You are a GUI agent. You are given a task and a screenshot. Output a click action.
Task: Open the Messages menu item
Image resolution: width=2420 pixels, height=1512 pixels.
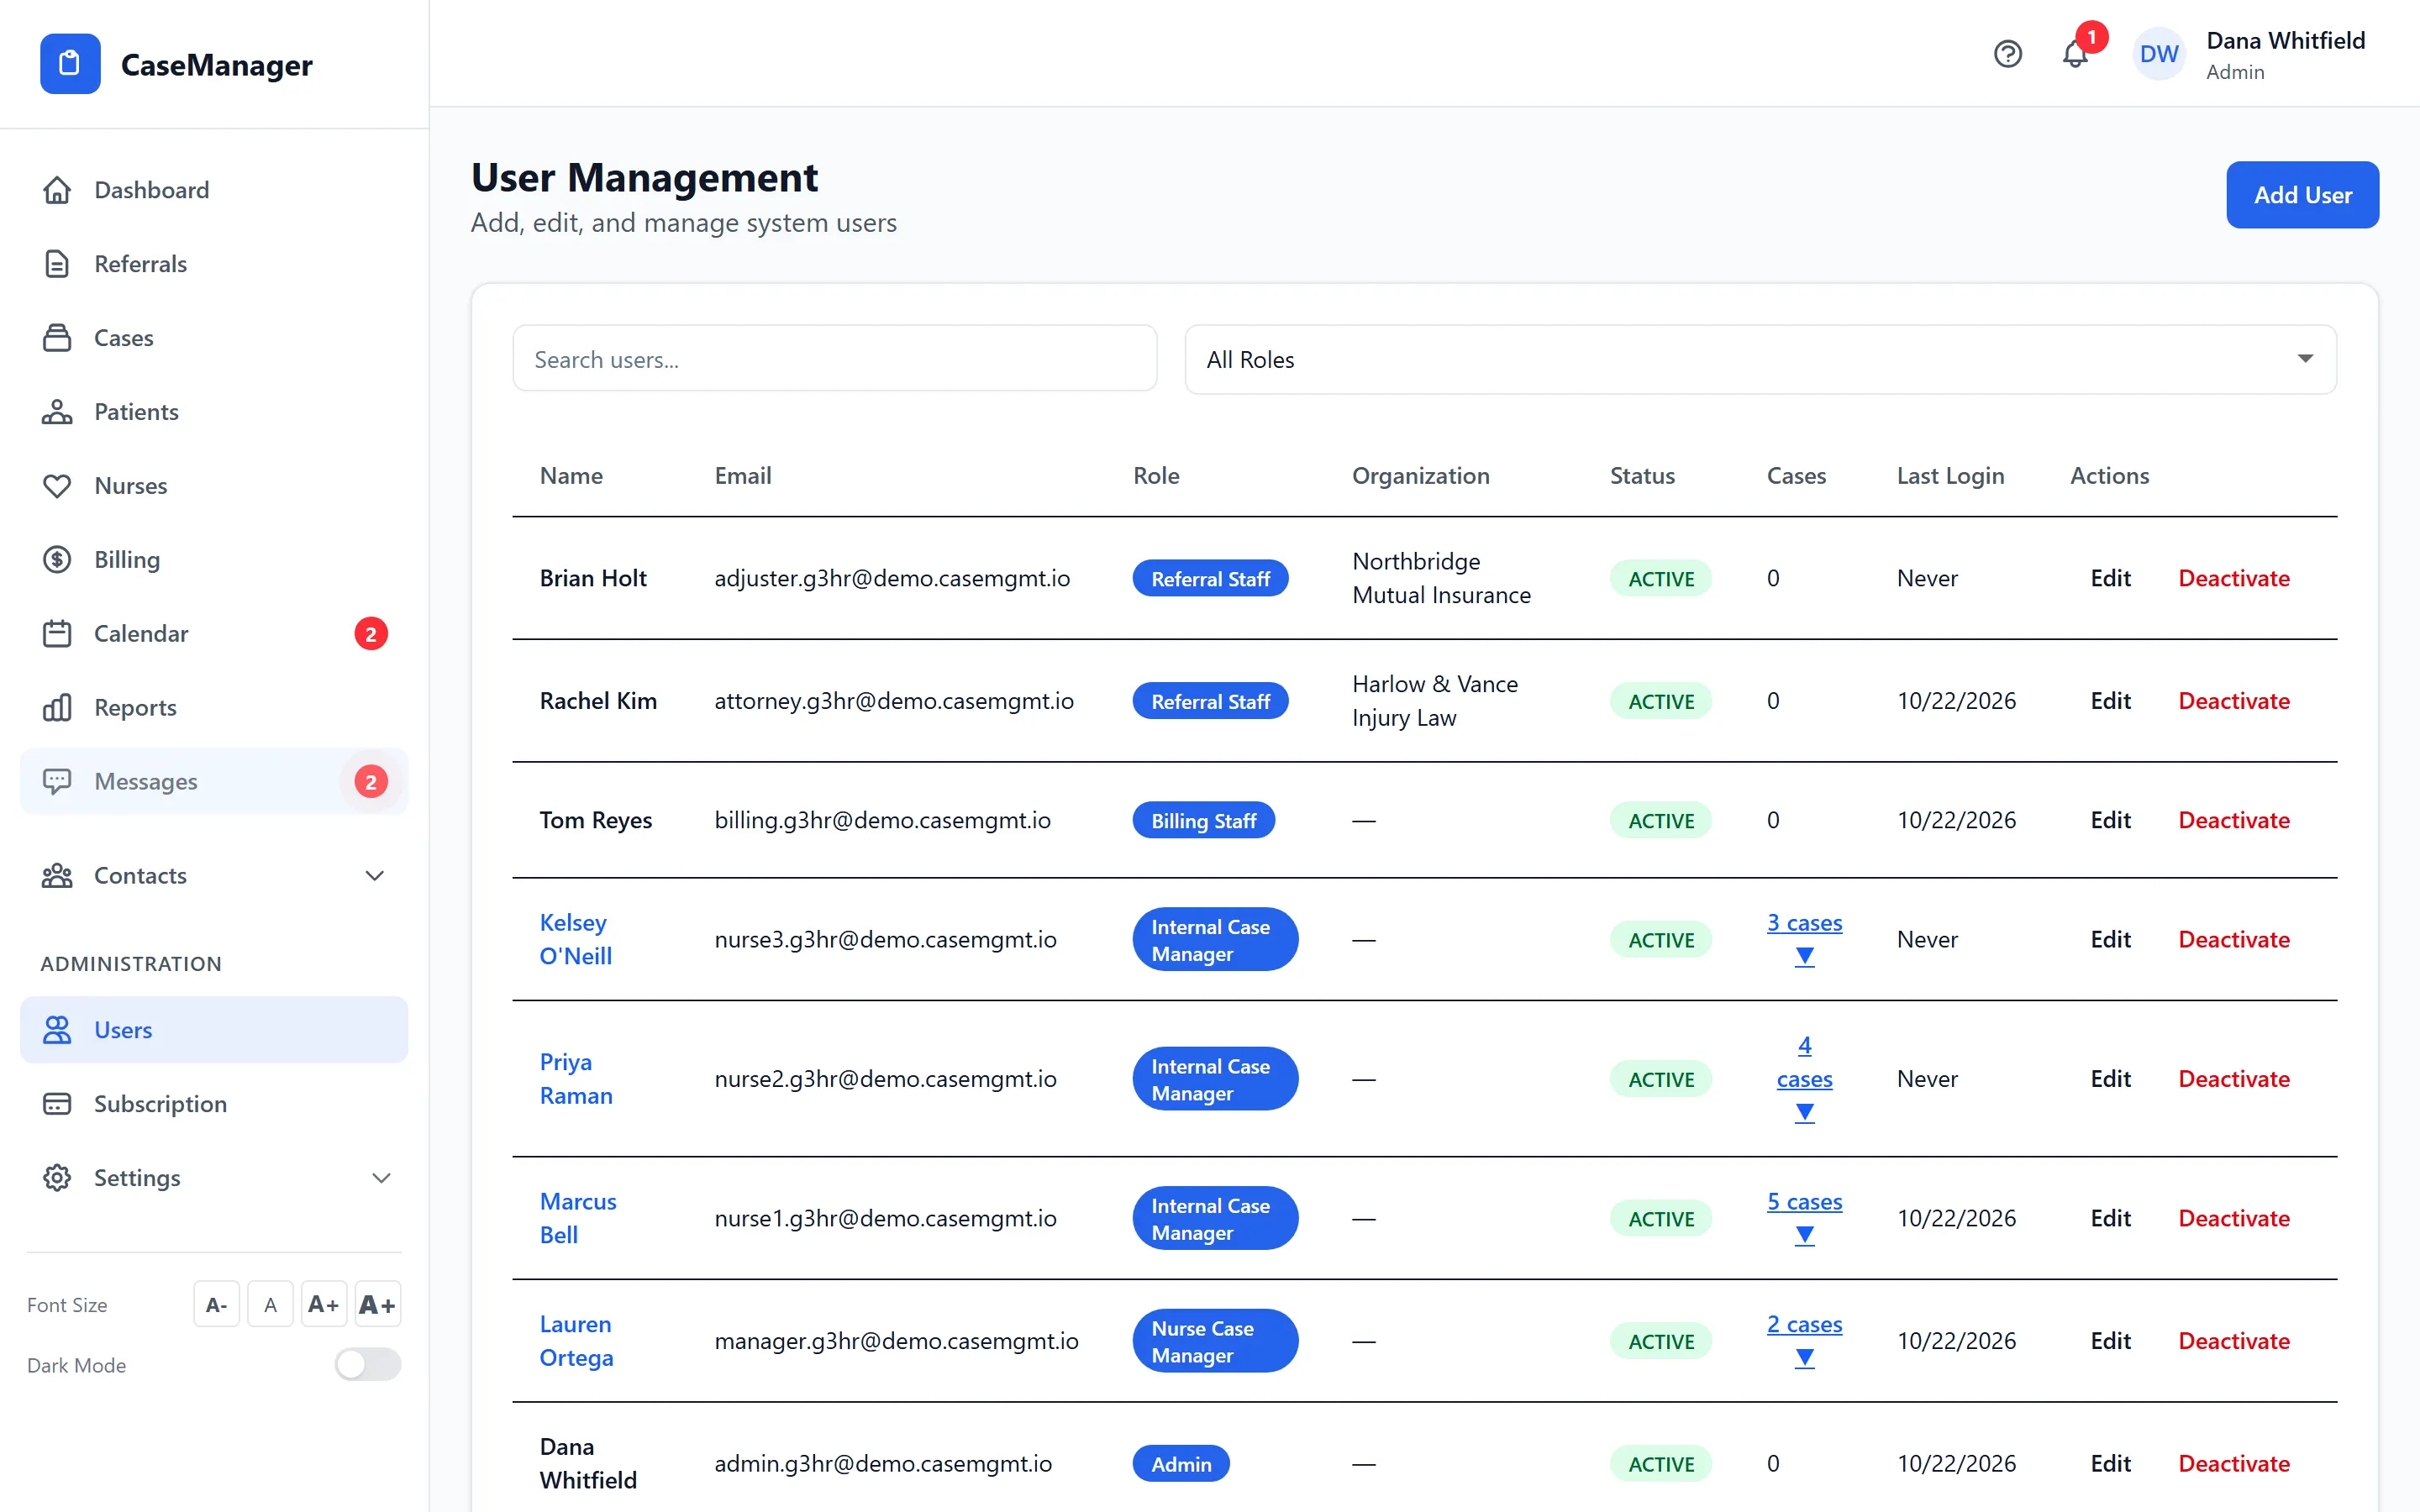click(x=214, y=781)
